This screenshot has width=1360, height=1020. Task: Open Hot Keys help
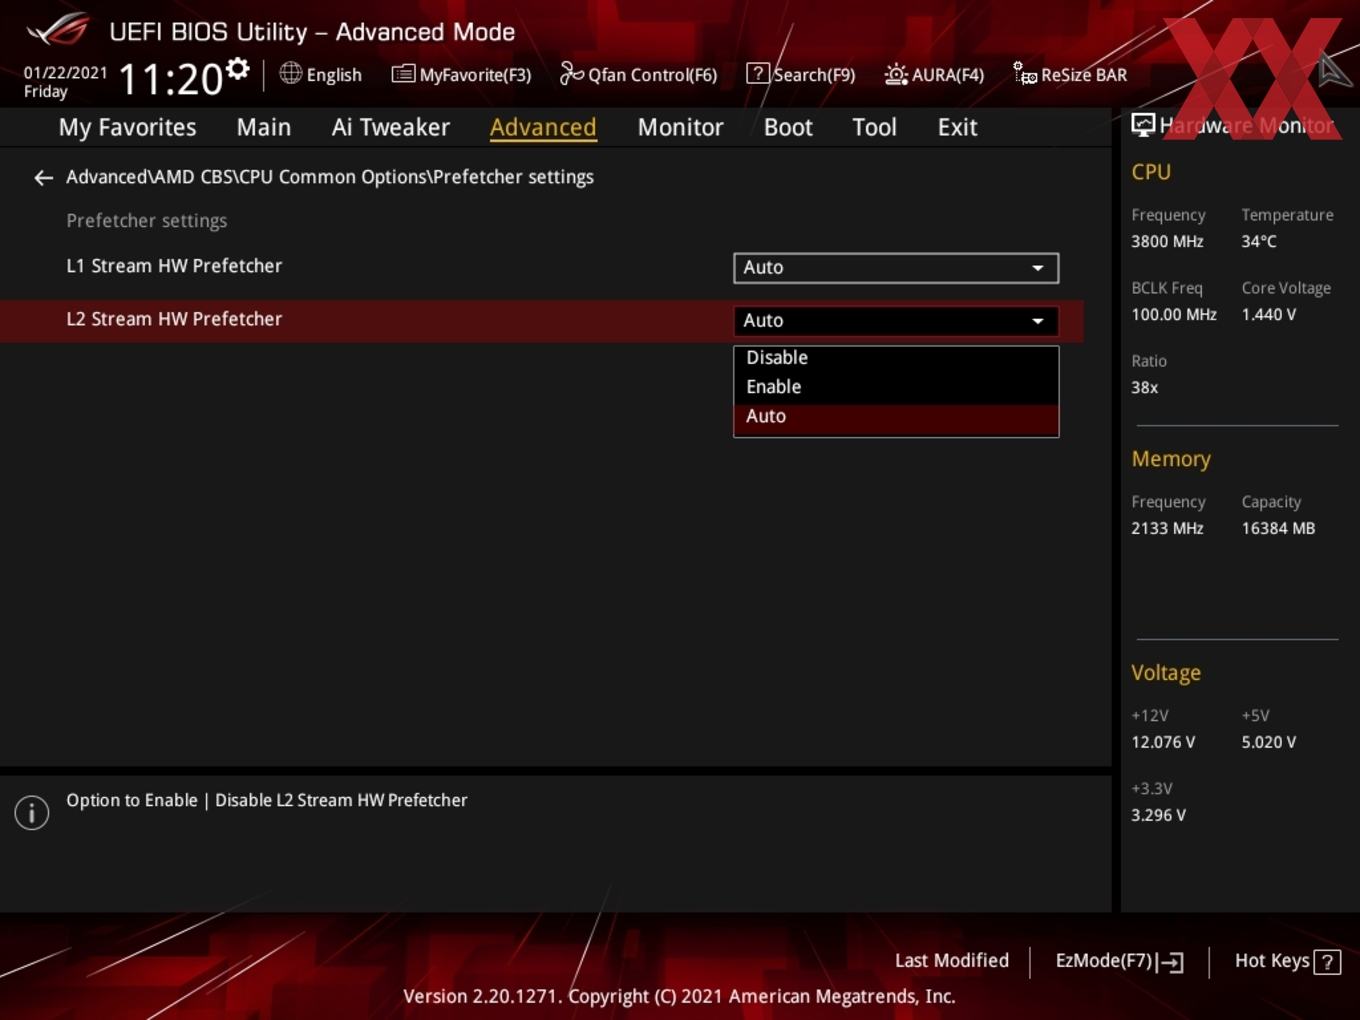coord(1288,961)
